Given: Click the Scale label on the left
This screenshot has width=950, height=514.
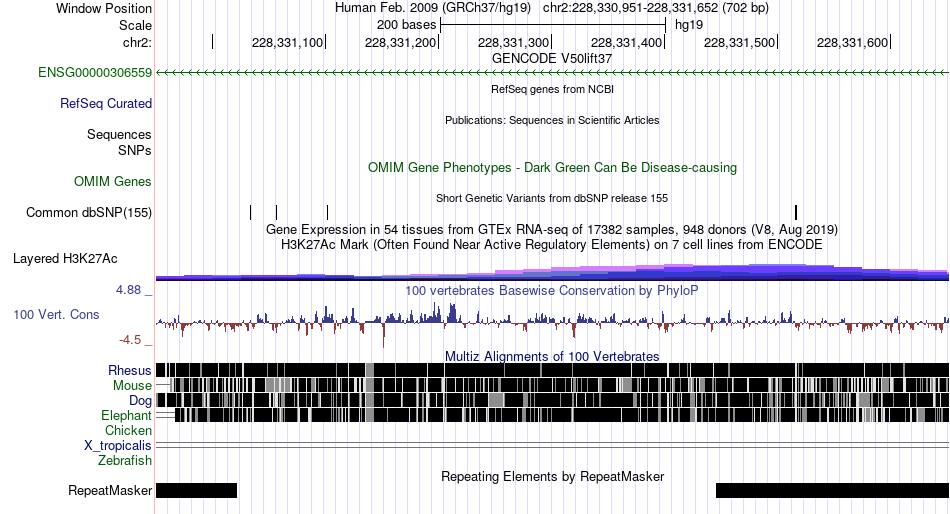Looking at the screenshot, I should tap(135, 25).
